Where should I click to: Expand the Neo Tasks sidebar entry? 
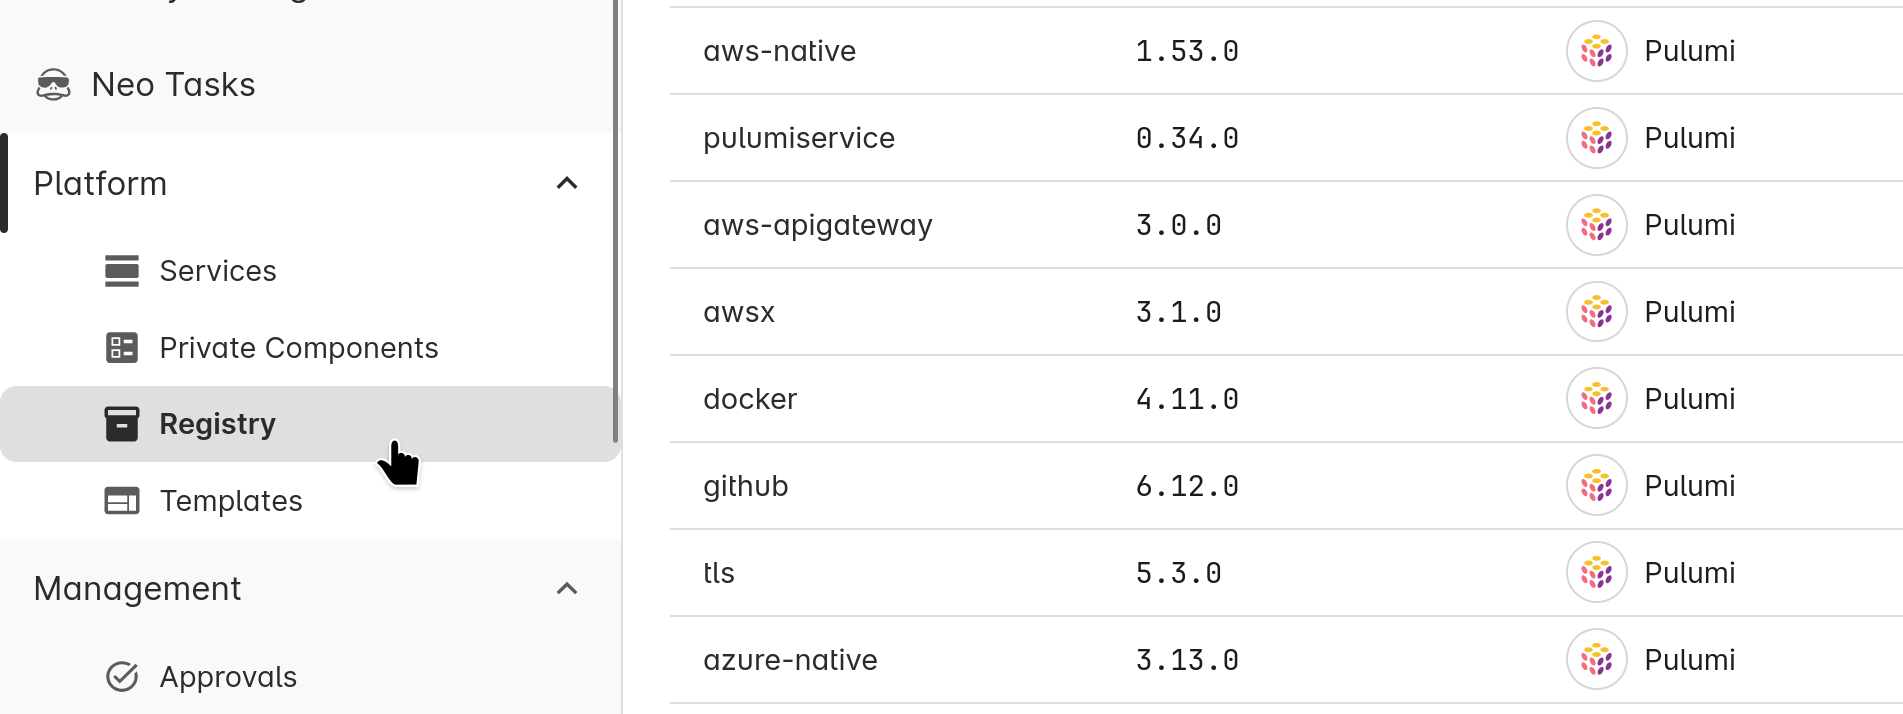tap(173, 84)
